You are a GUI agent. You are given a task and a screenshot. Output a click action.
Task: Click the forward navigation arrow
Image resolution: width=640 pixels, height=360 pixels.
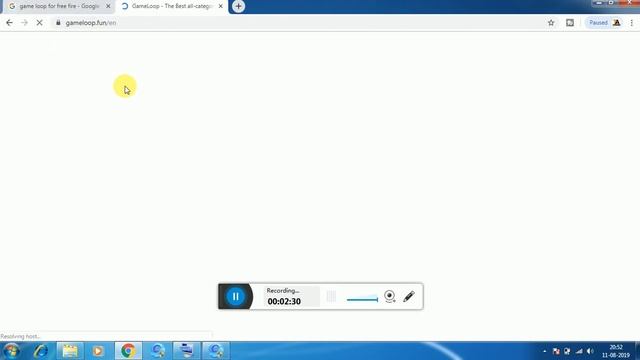tap(24, 23)
